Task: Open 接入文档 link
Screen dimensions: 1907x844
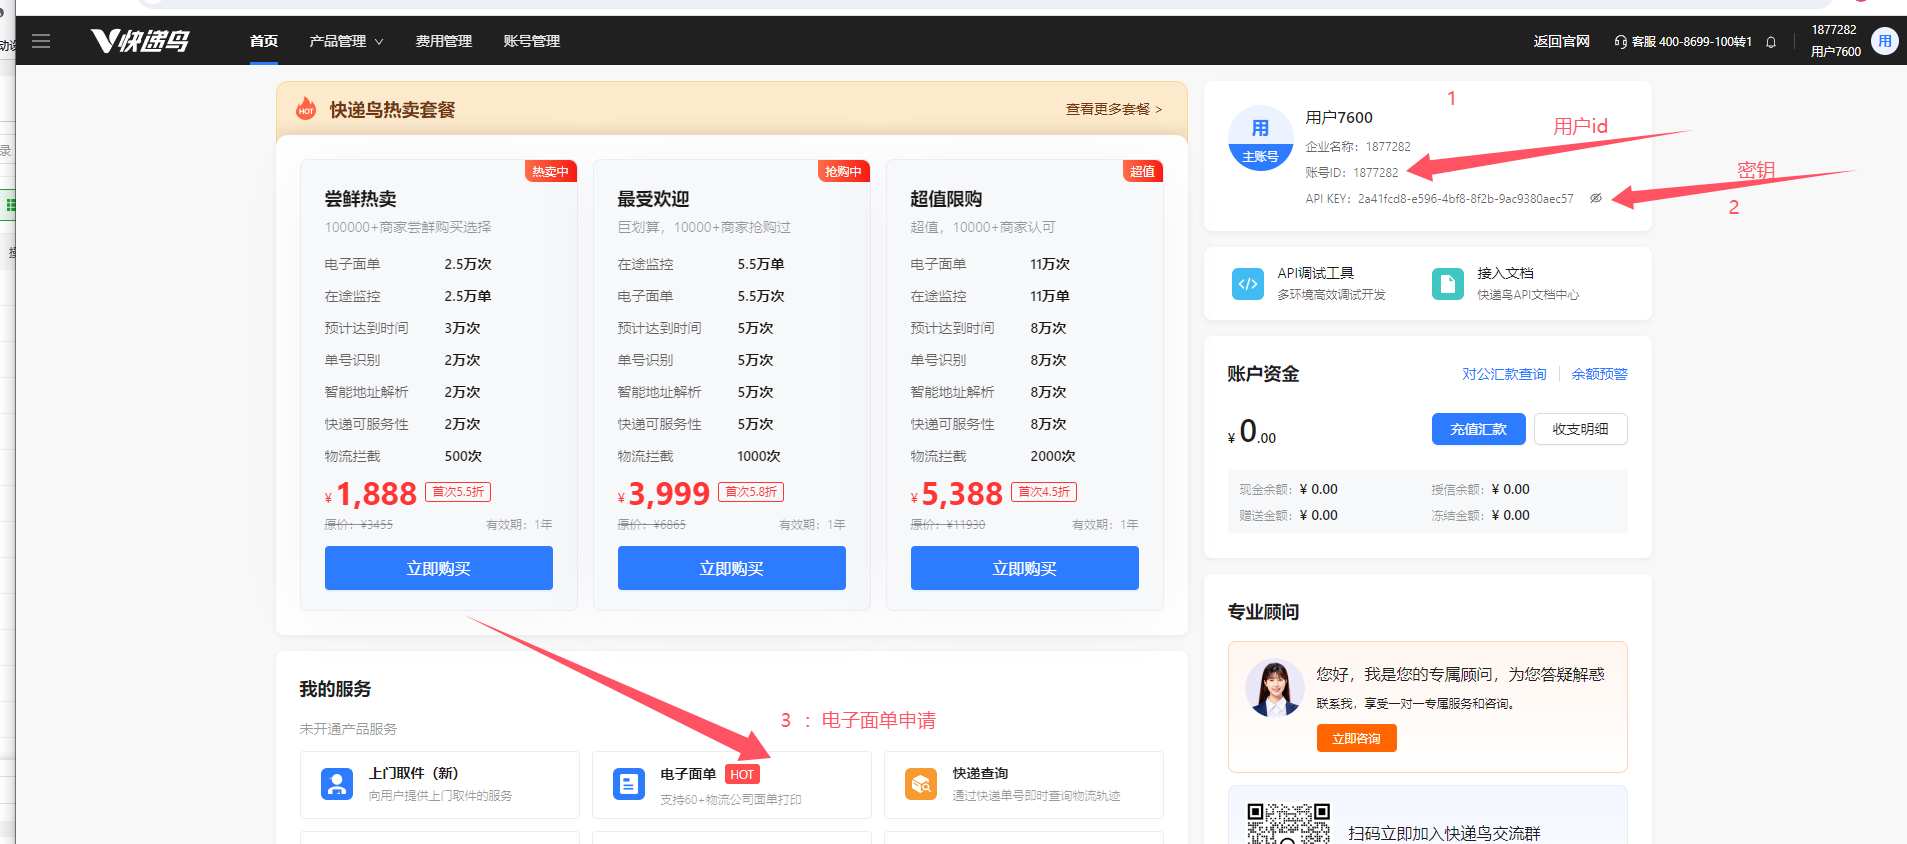Action: tap(1505, 273)
